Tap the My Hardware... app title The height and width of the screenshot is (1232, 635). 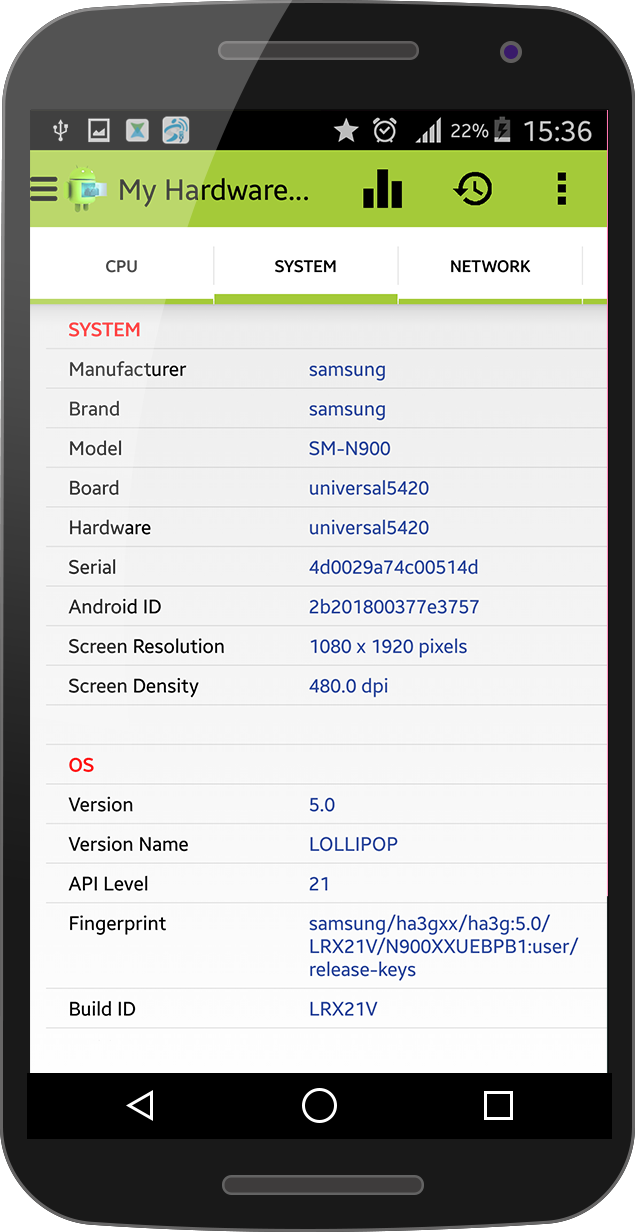click(214, 190)
